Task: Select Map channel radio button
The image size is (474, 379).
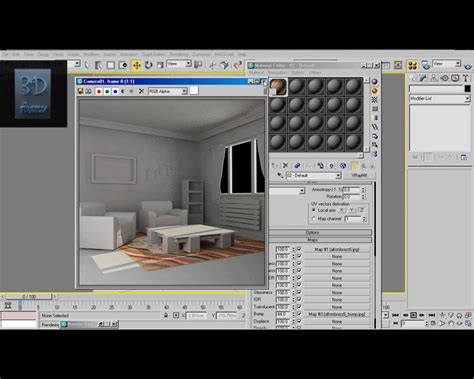Action: (x=314, y=219)
